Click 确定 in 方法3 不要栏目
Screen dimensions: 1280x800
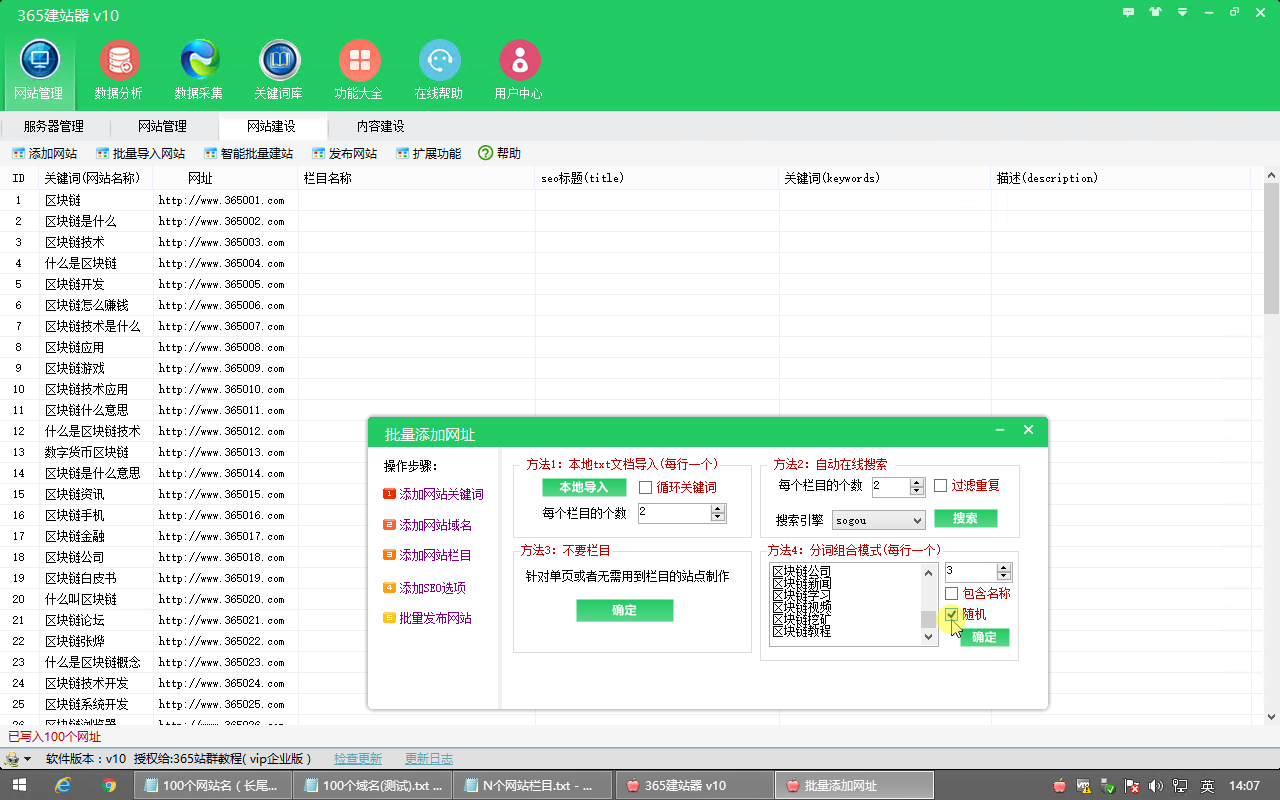point(625,610)
